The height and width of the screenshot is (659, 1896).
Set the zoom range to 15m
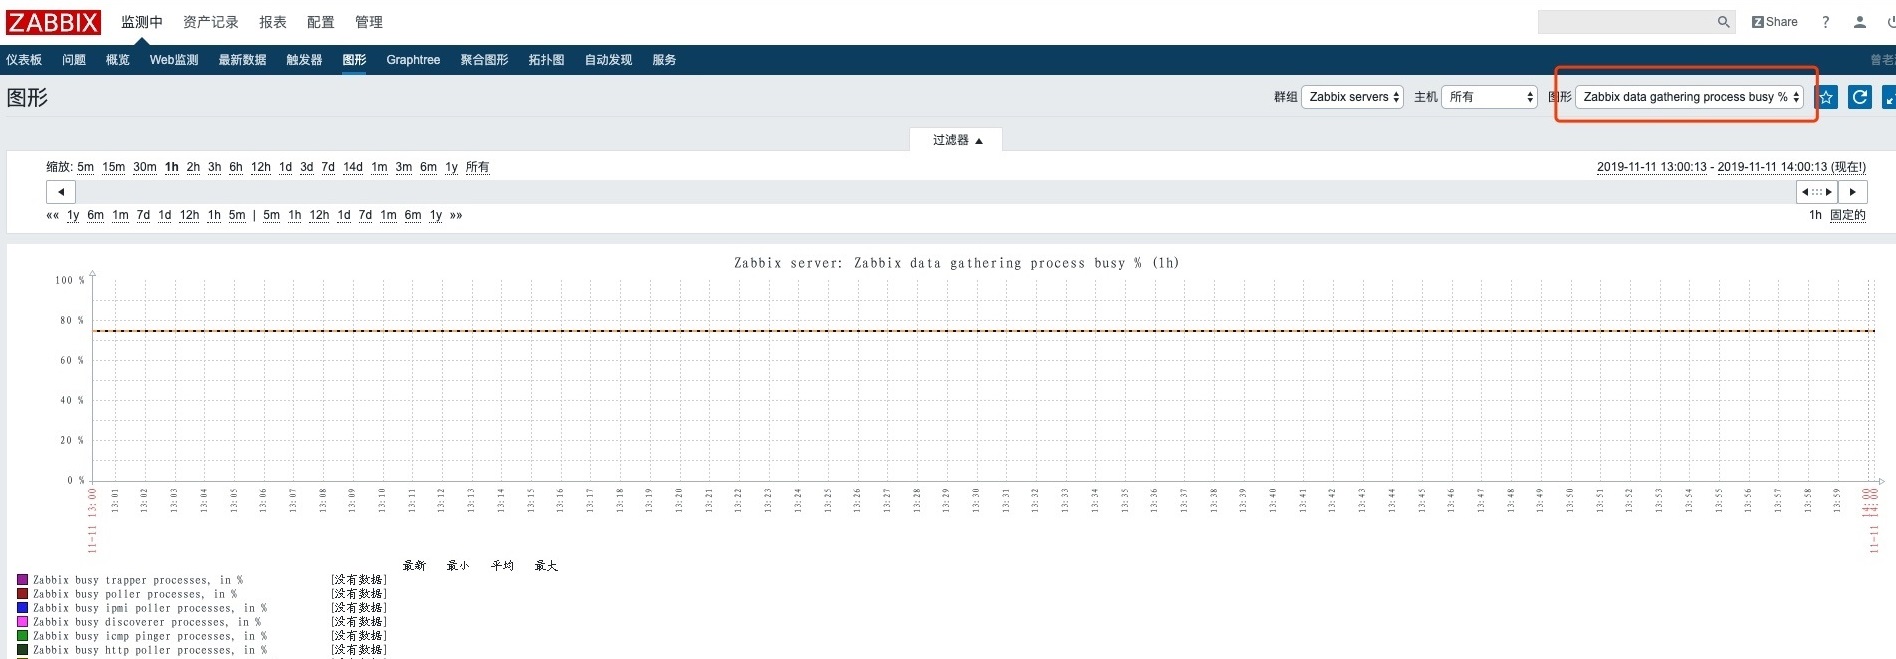tap(114, 167)
